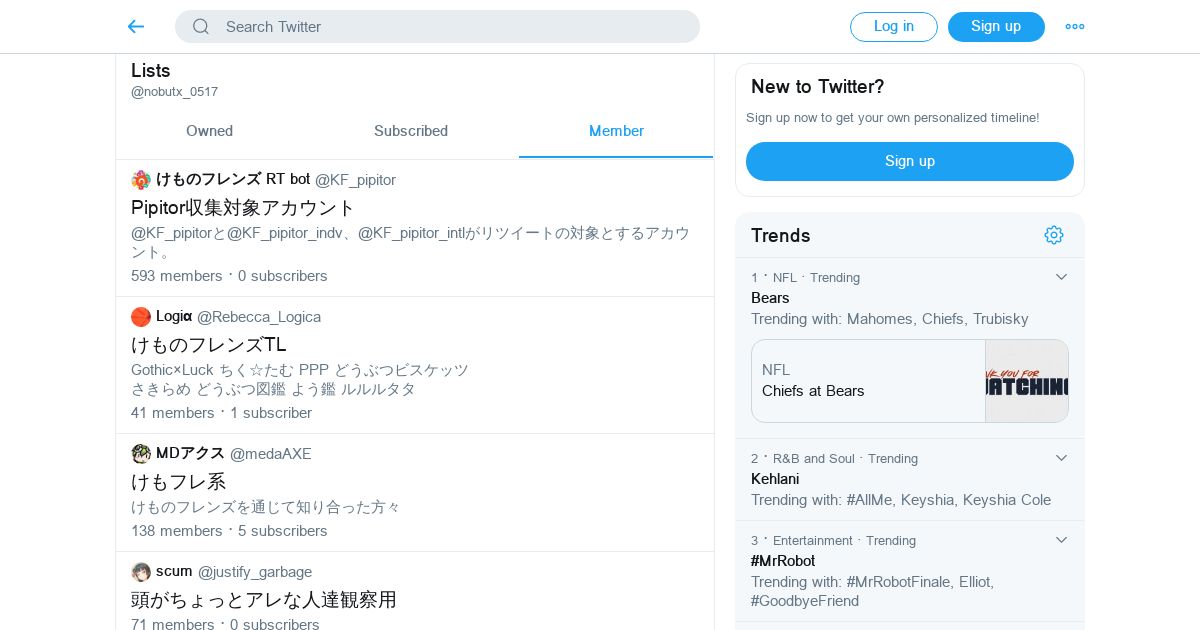Expand the #MrRobot trend chevron
Image resolution: width=1200 pixels, height=630 pixels.
point(1062,540)
